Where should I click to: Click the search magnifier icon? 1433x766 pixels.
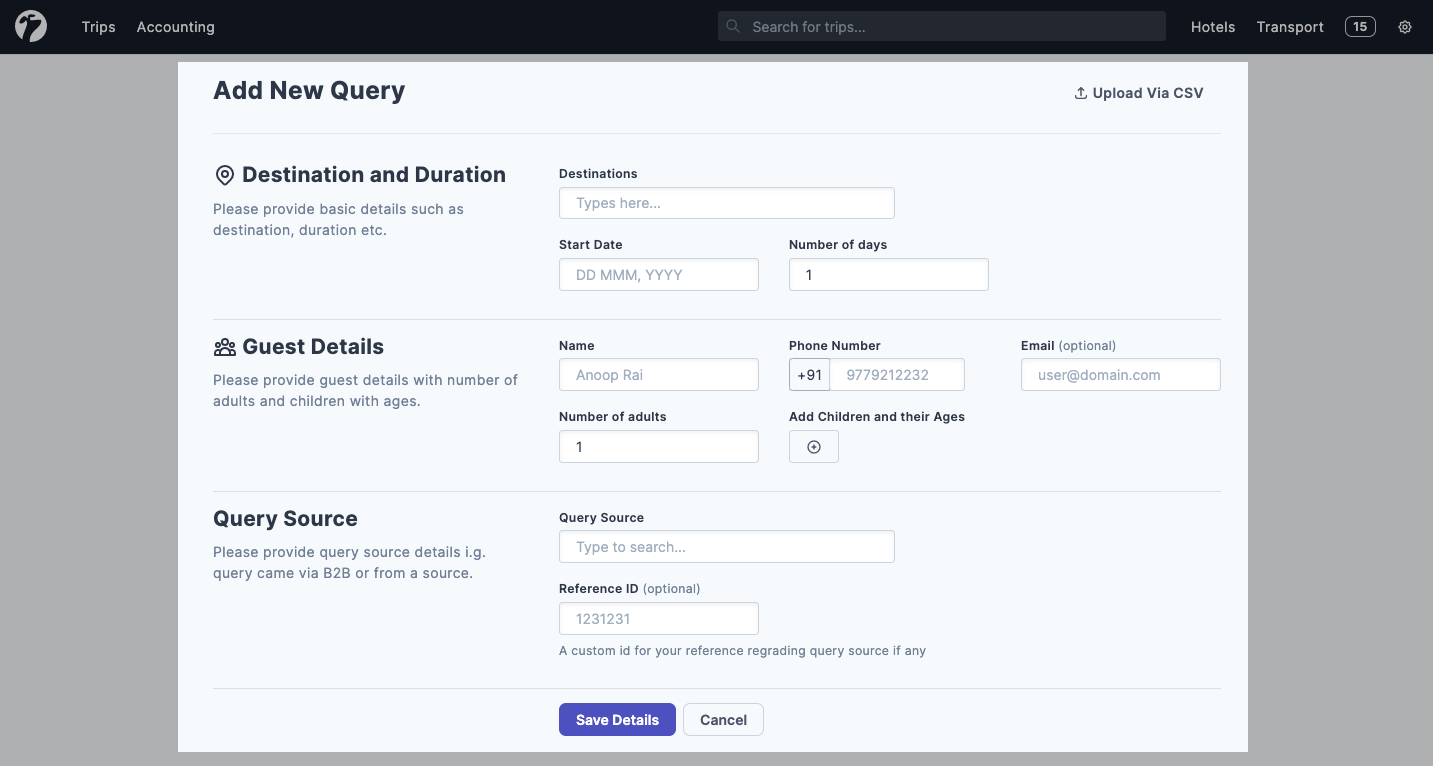click(734, 27)
